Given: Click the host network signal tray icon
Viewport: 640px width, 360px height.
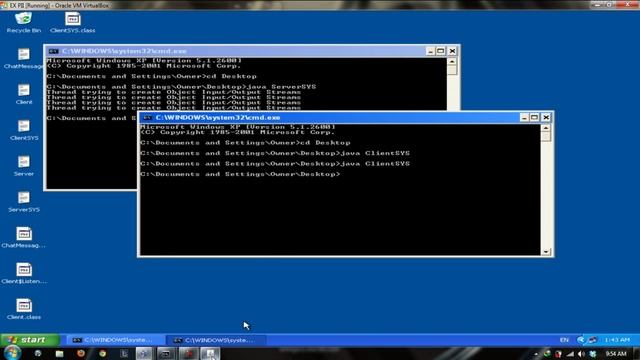Looking at the screenshot, I should coord(570,354).
